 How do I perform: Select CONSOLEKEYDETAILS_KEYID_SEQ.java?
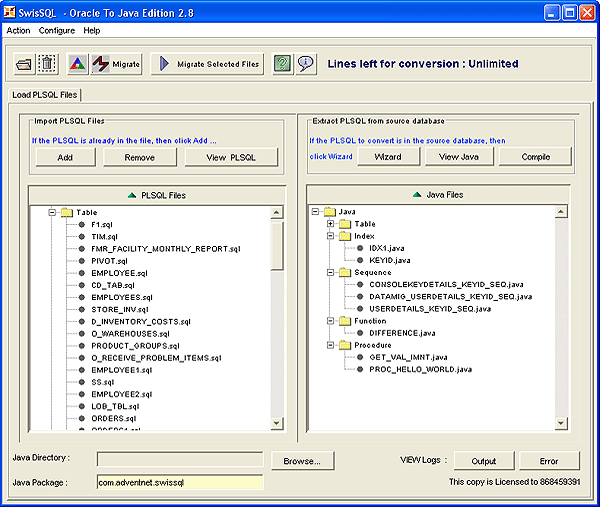pos(446,285)
